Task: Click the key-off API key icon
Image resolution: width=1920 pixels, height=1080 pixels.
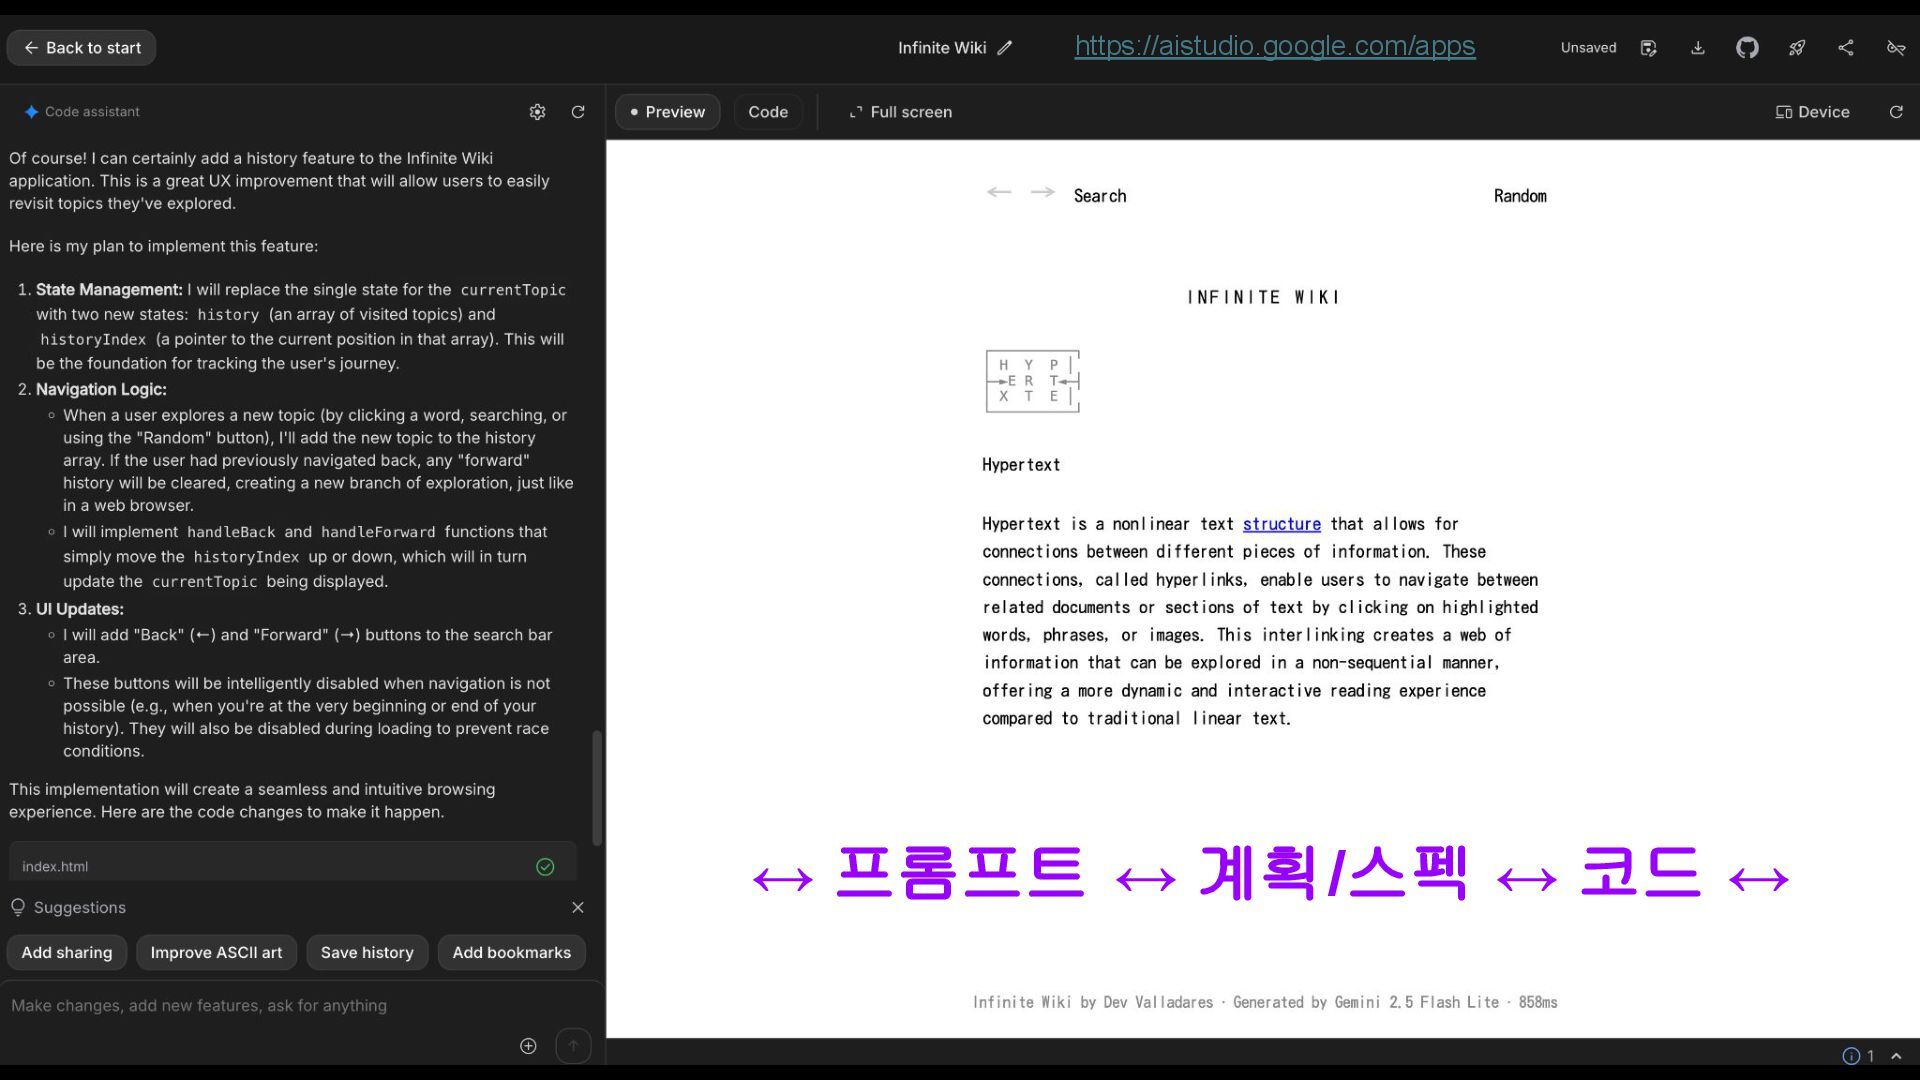Action: point(1895,48)
